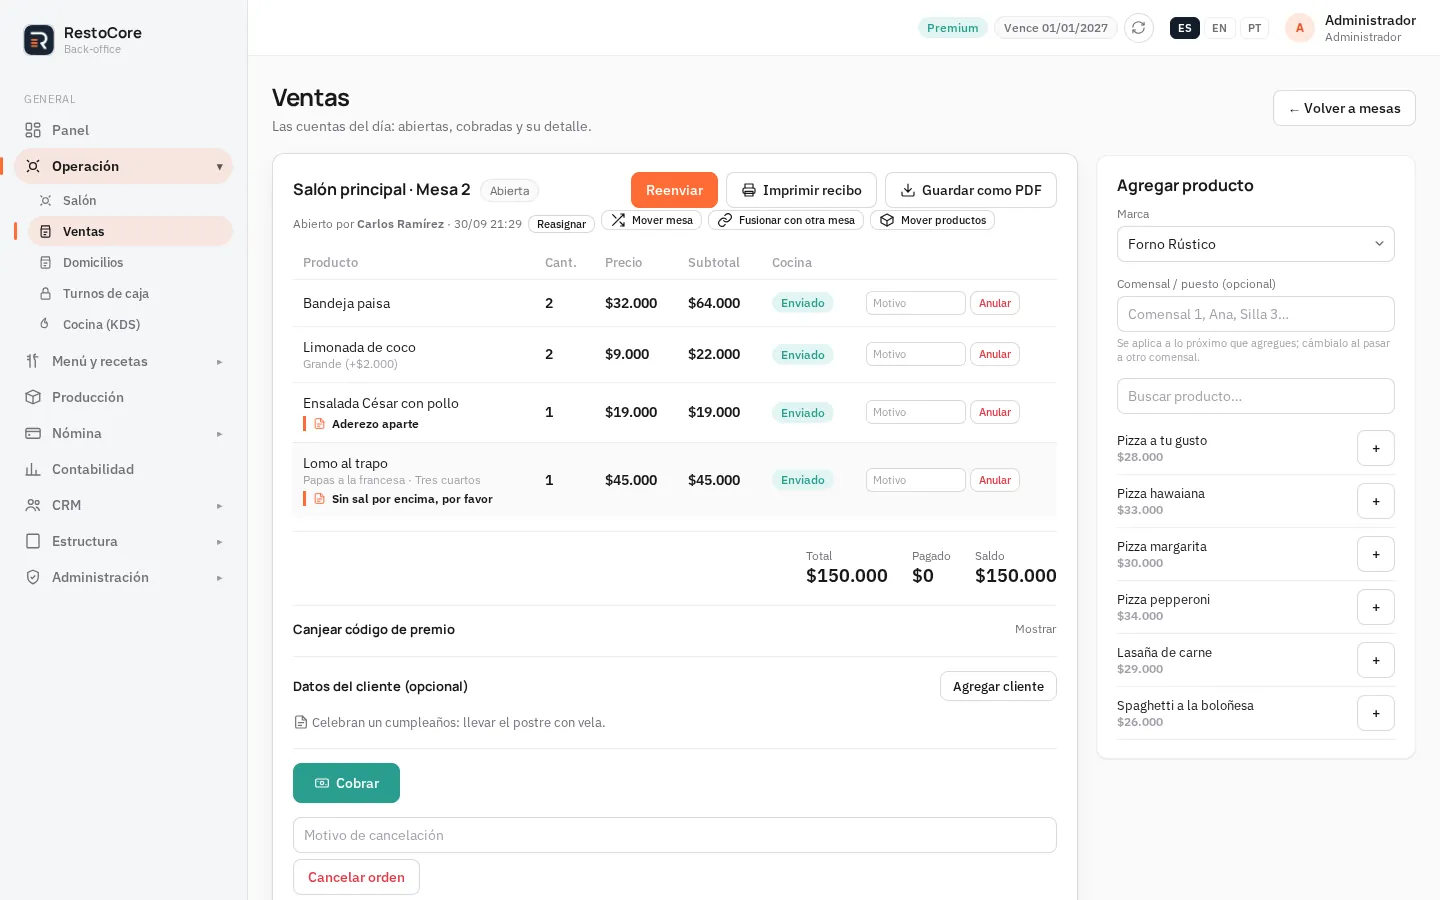Click the sync refresh icon in header

click(1138, 28)
